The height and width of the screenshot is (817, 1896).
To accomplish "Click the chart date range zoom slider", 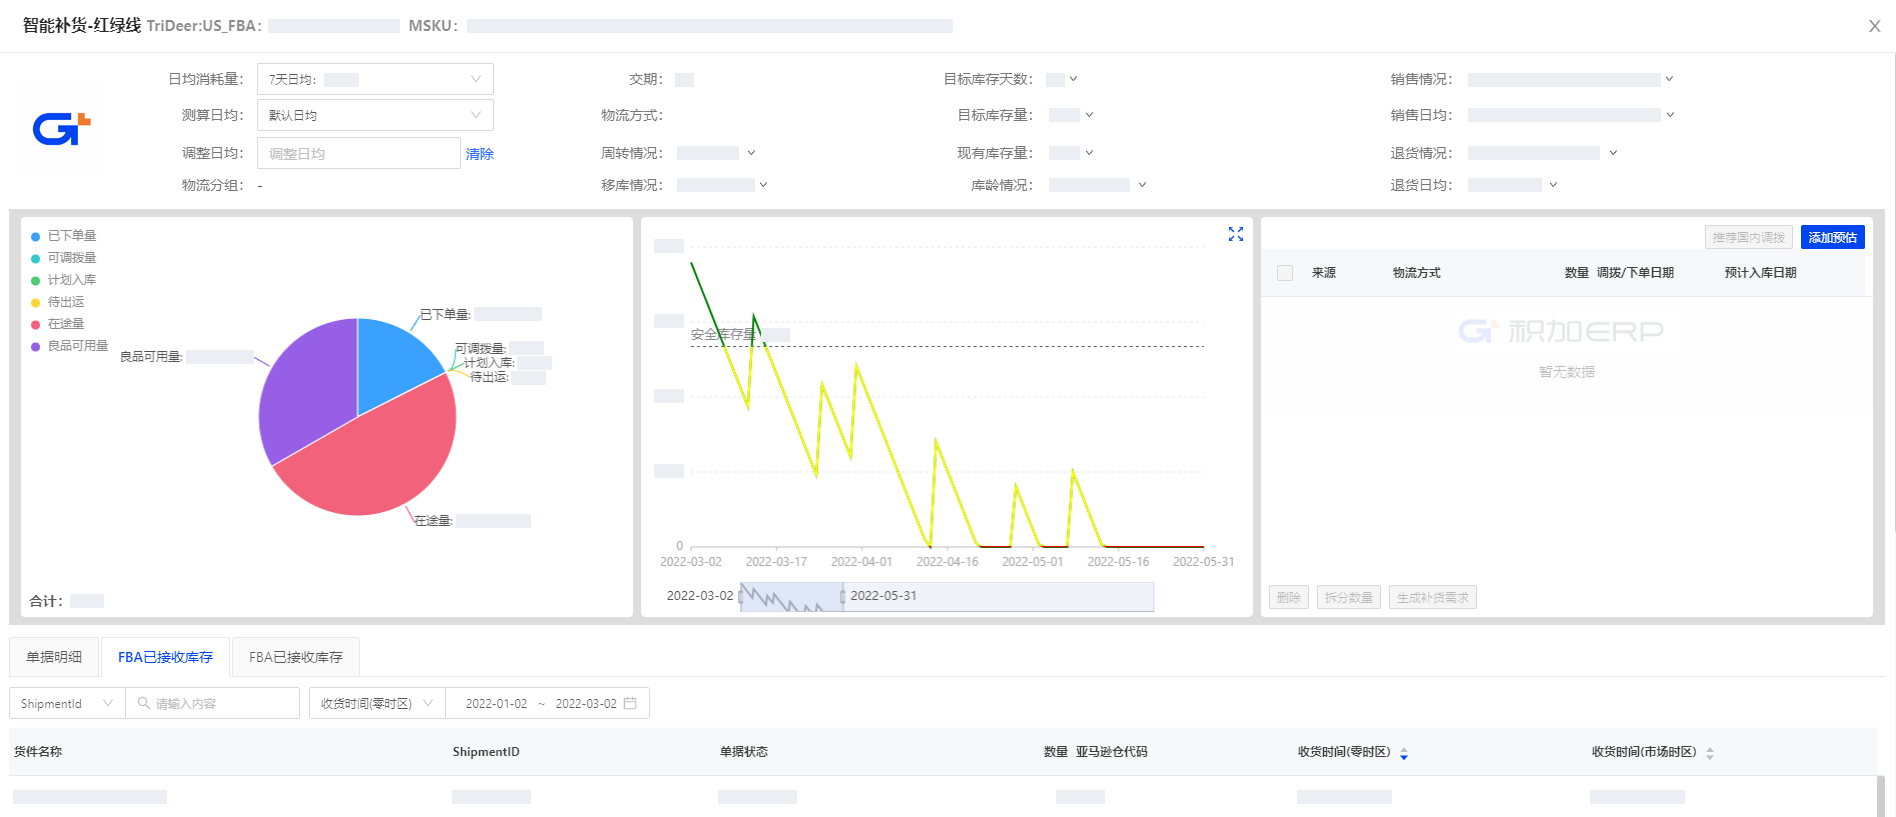I will coord(946,597).
